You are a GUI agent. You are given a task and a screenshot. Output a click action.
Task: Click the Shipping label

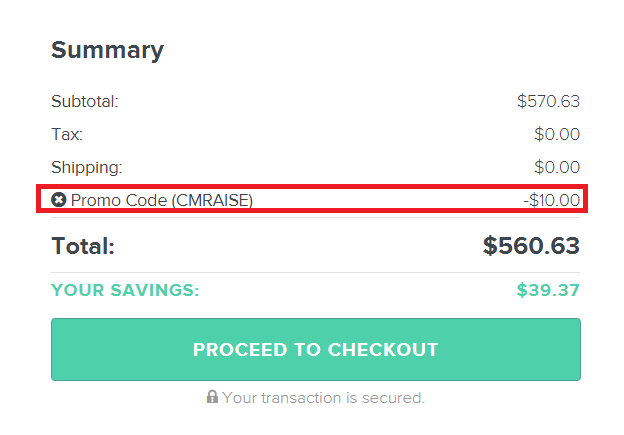point(87,168)
